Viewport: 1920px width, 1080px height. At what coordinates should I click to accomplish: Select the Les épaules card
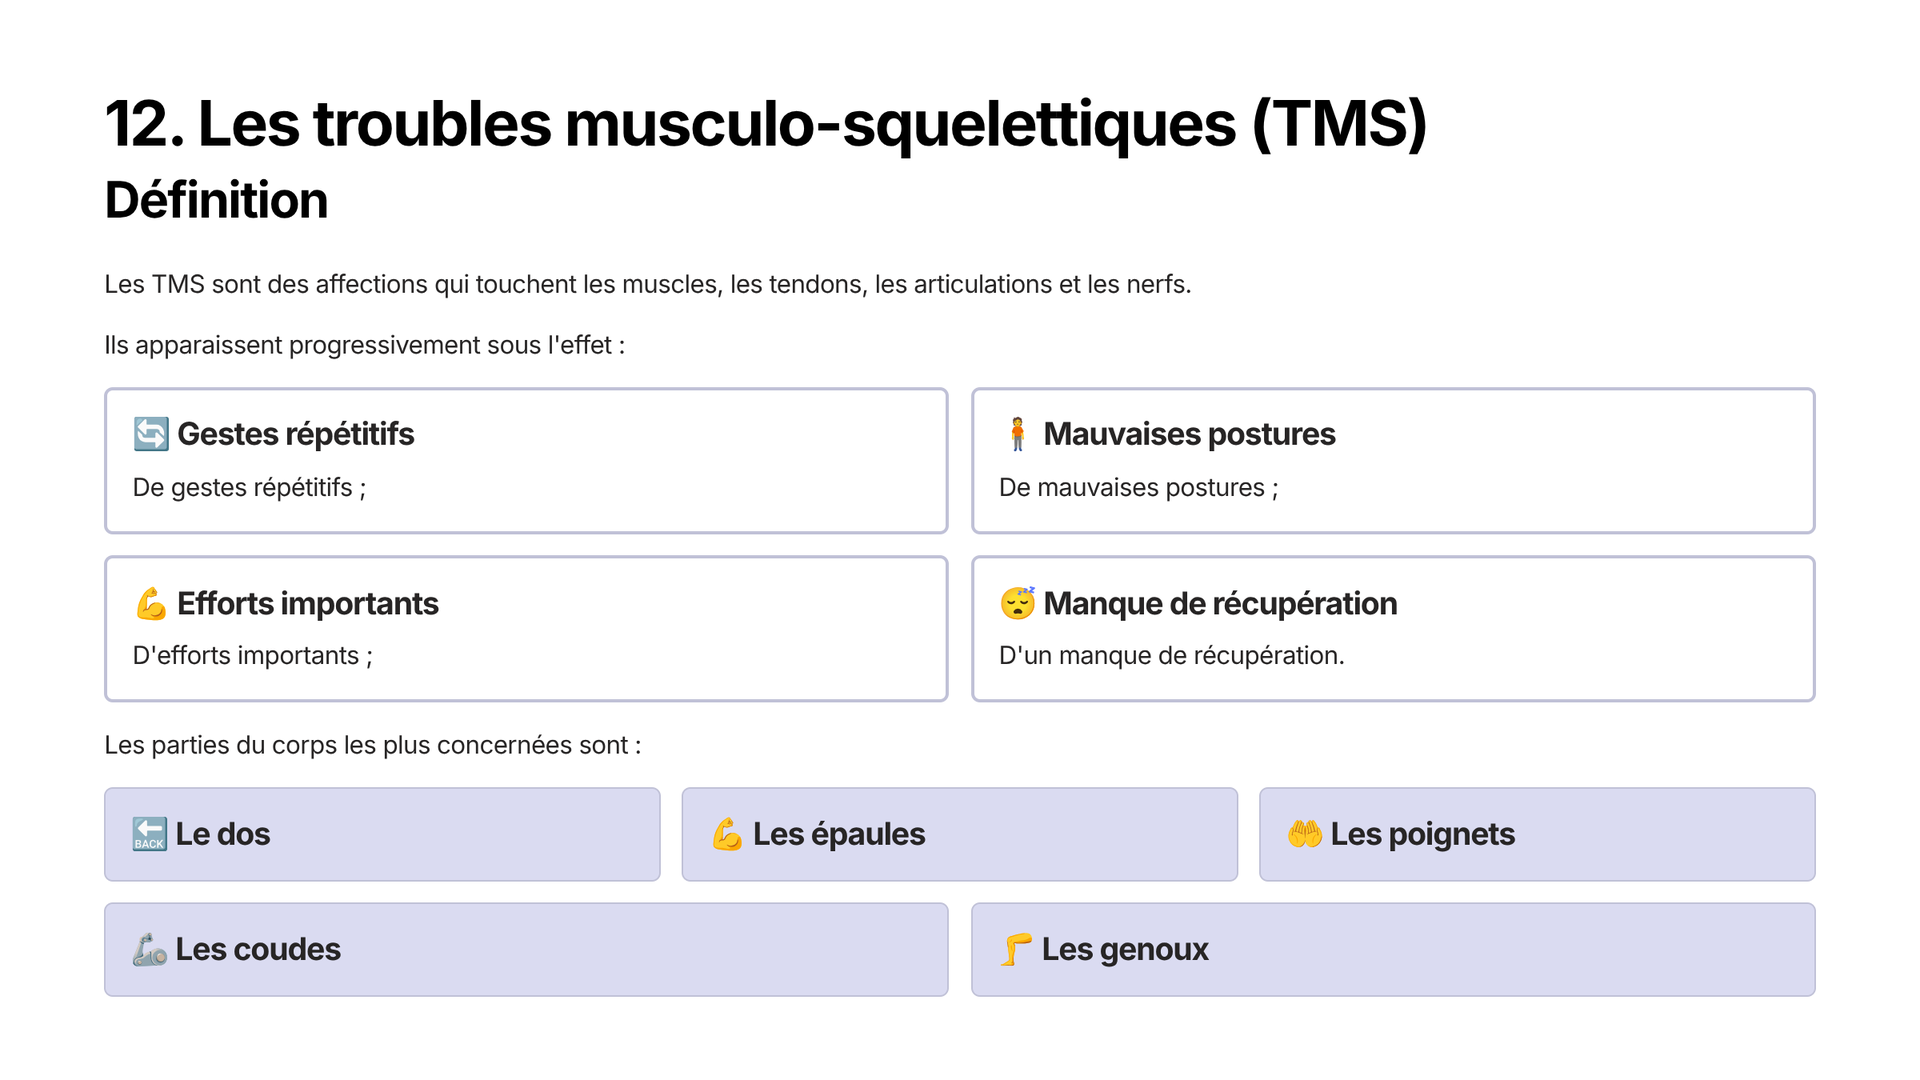point(960,834)
